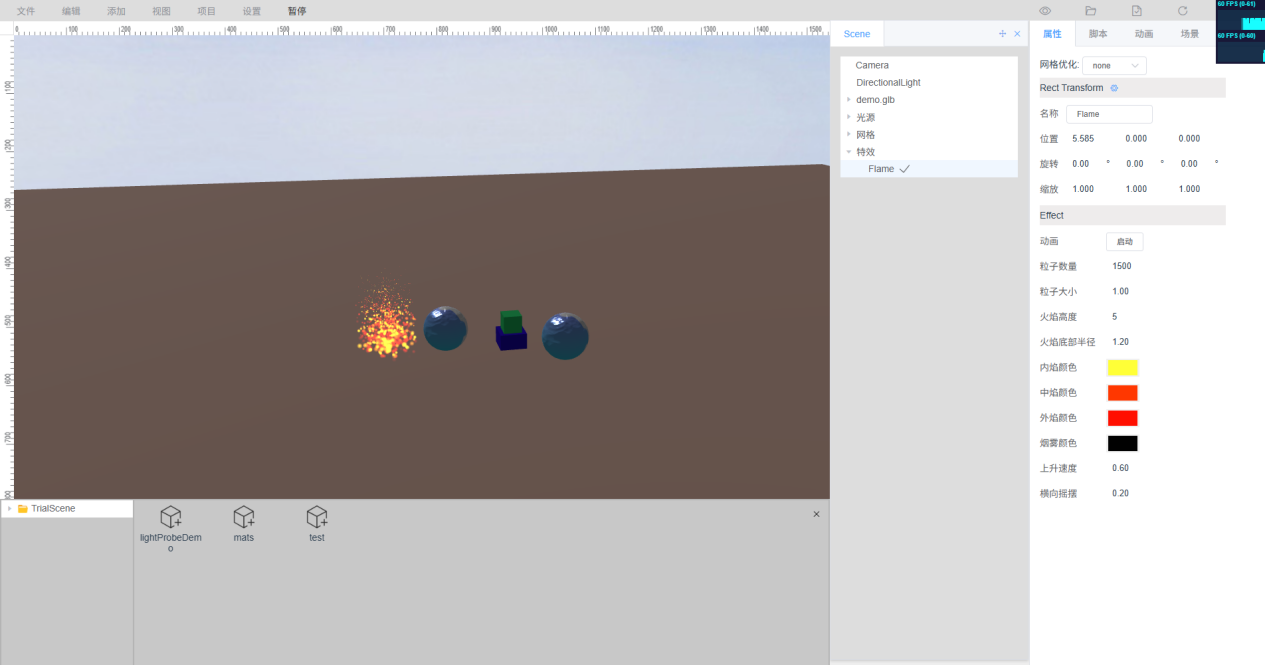Click the save document icon in top toolbar
Screen dimensions: 1265x665
pos(1137,11)
